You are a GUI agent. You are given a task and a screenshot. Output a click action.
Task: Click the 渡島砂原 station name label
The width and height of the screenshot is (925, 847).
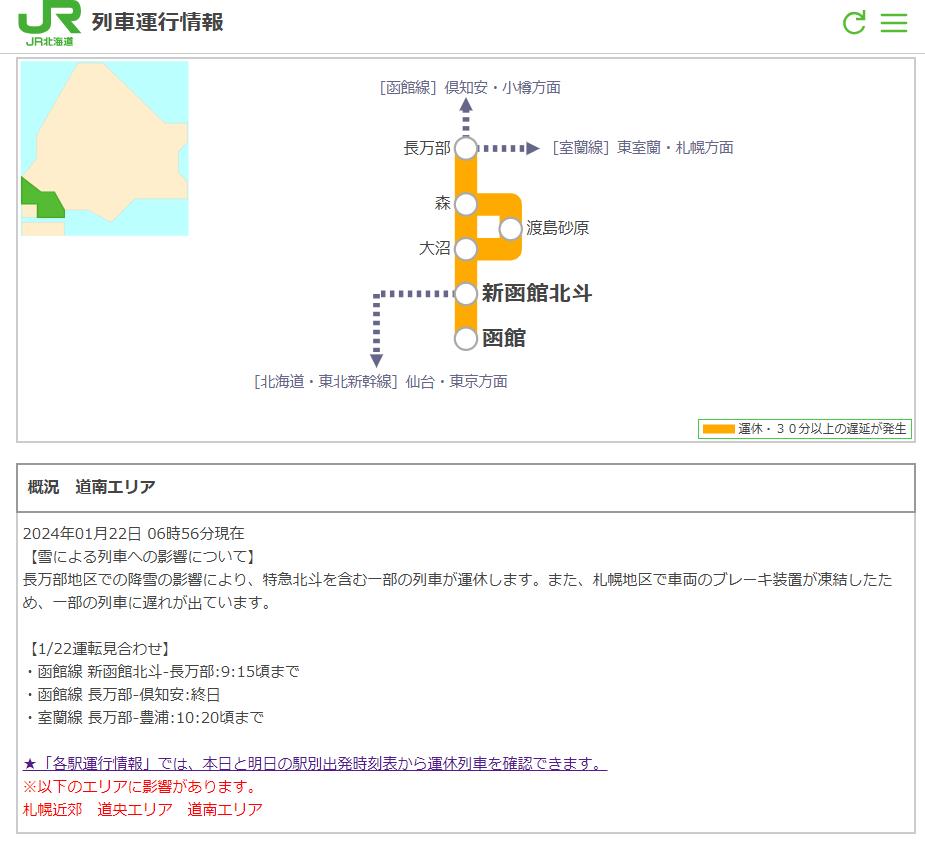(x=557, y=228)
